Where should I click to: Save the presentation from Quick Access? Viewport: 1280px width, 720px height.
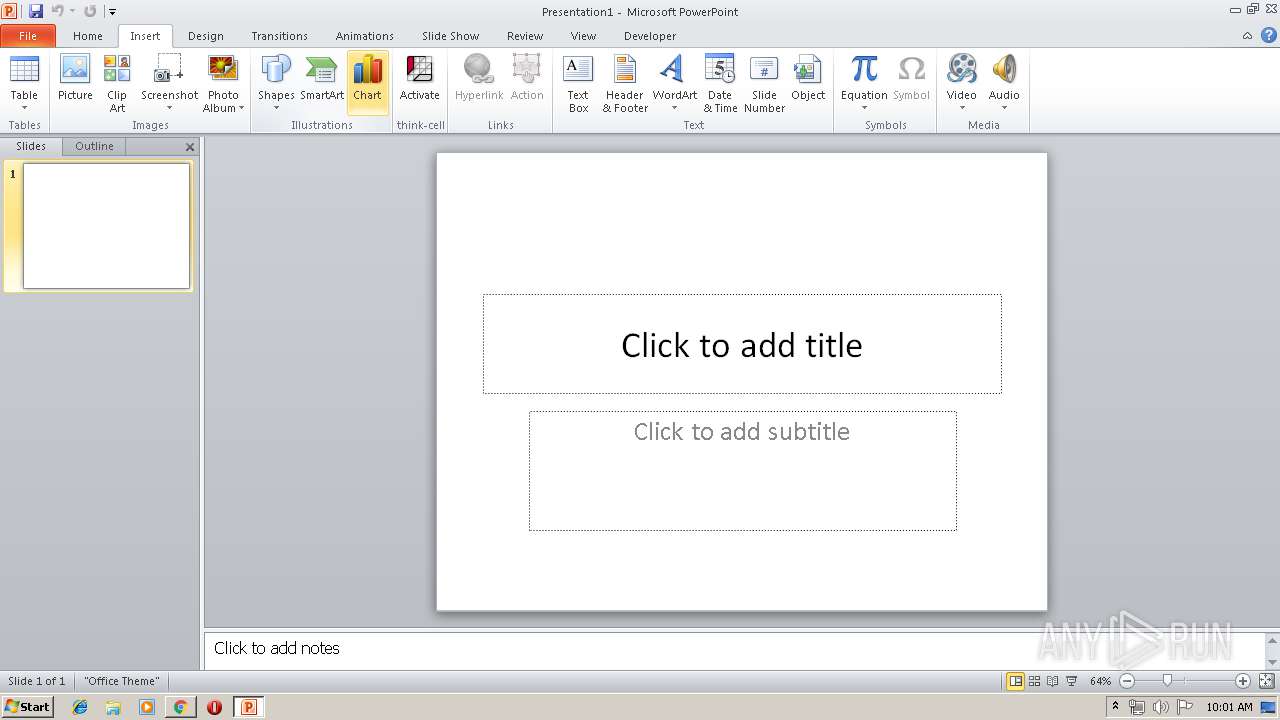pyautogui.click(x=36, y=11)
